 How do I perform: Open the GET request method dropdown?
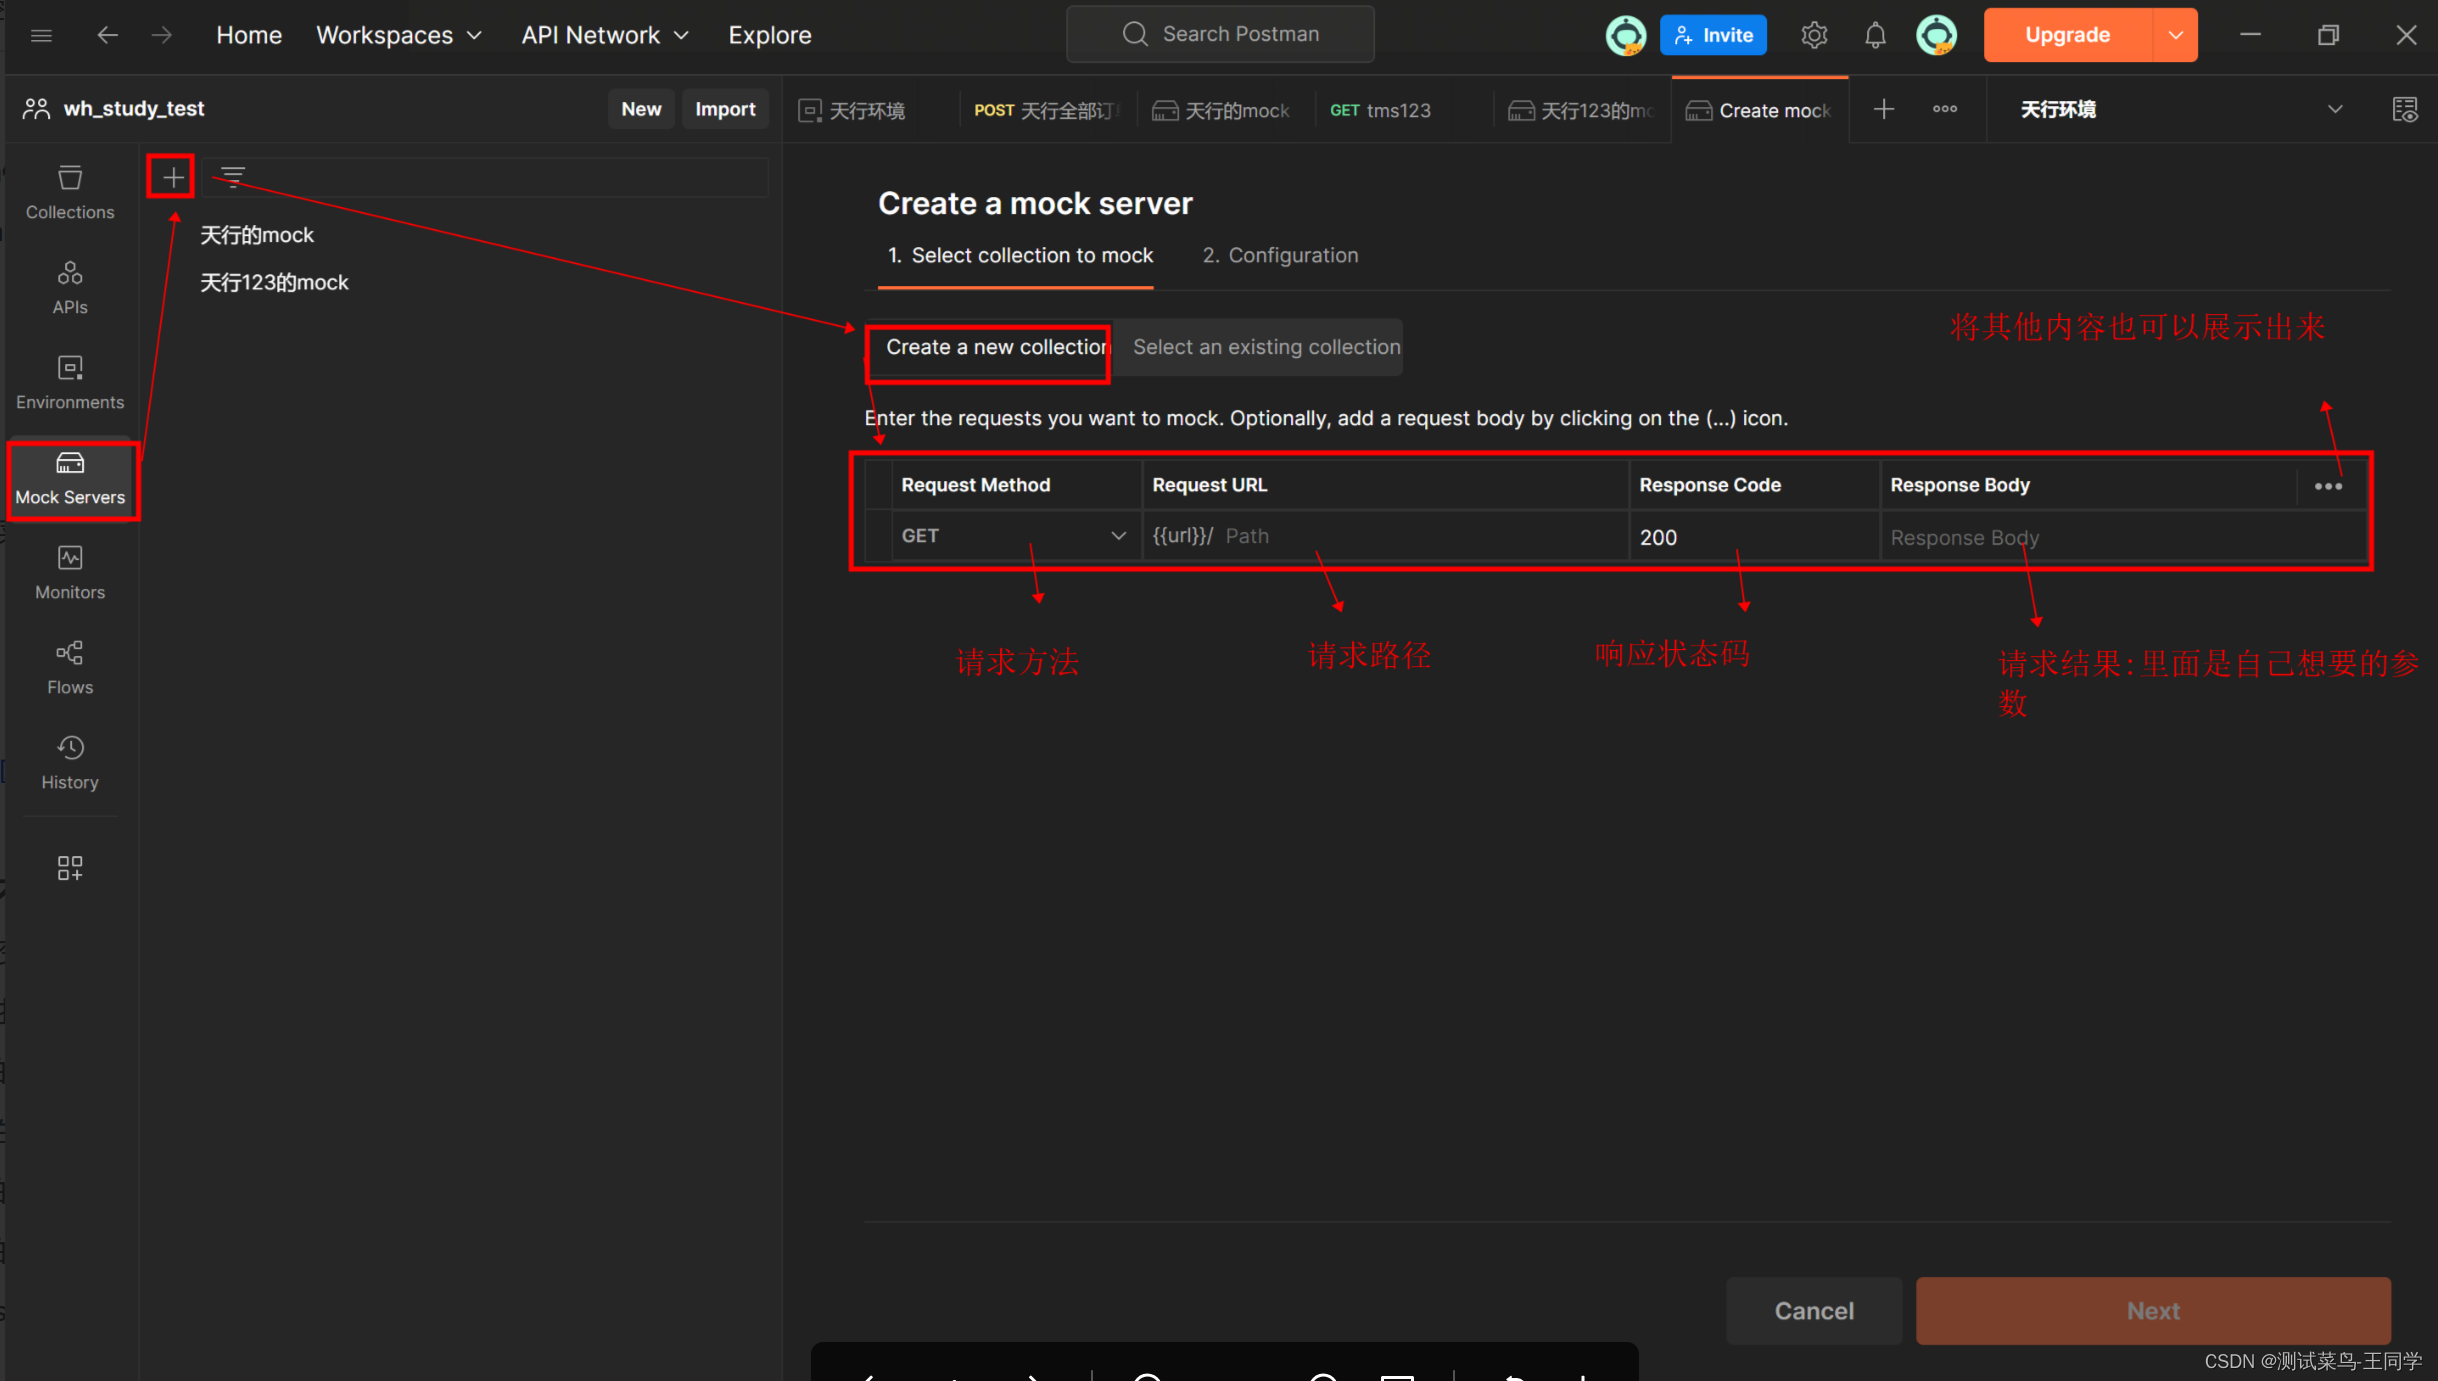pos(1016,536)
